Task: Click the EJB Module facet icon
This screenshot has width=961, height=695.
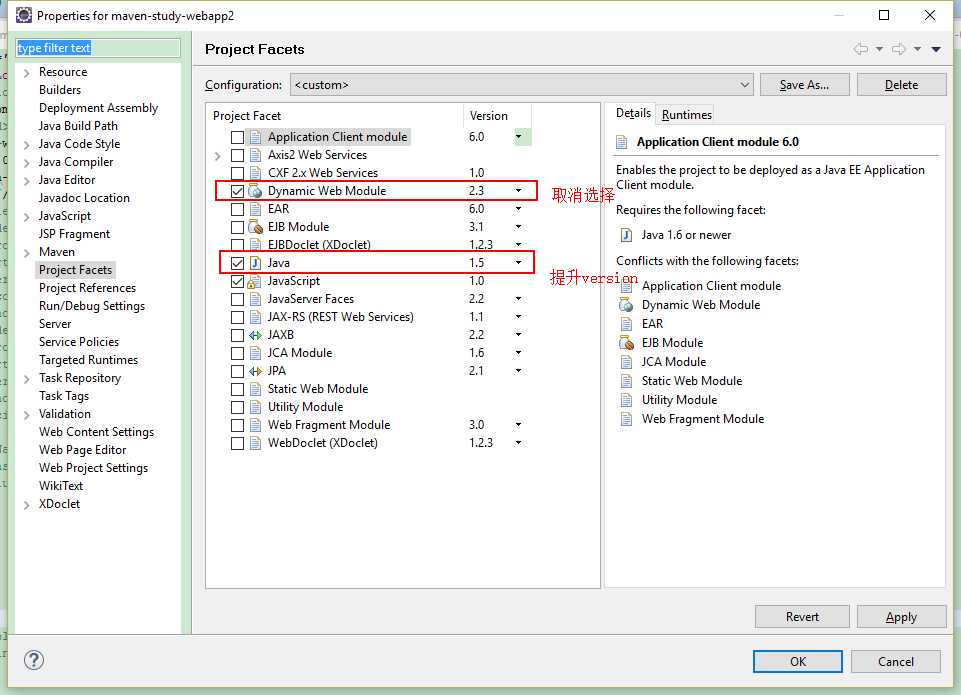Action: pyautogui.click(x=255, y=227)
